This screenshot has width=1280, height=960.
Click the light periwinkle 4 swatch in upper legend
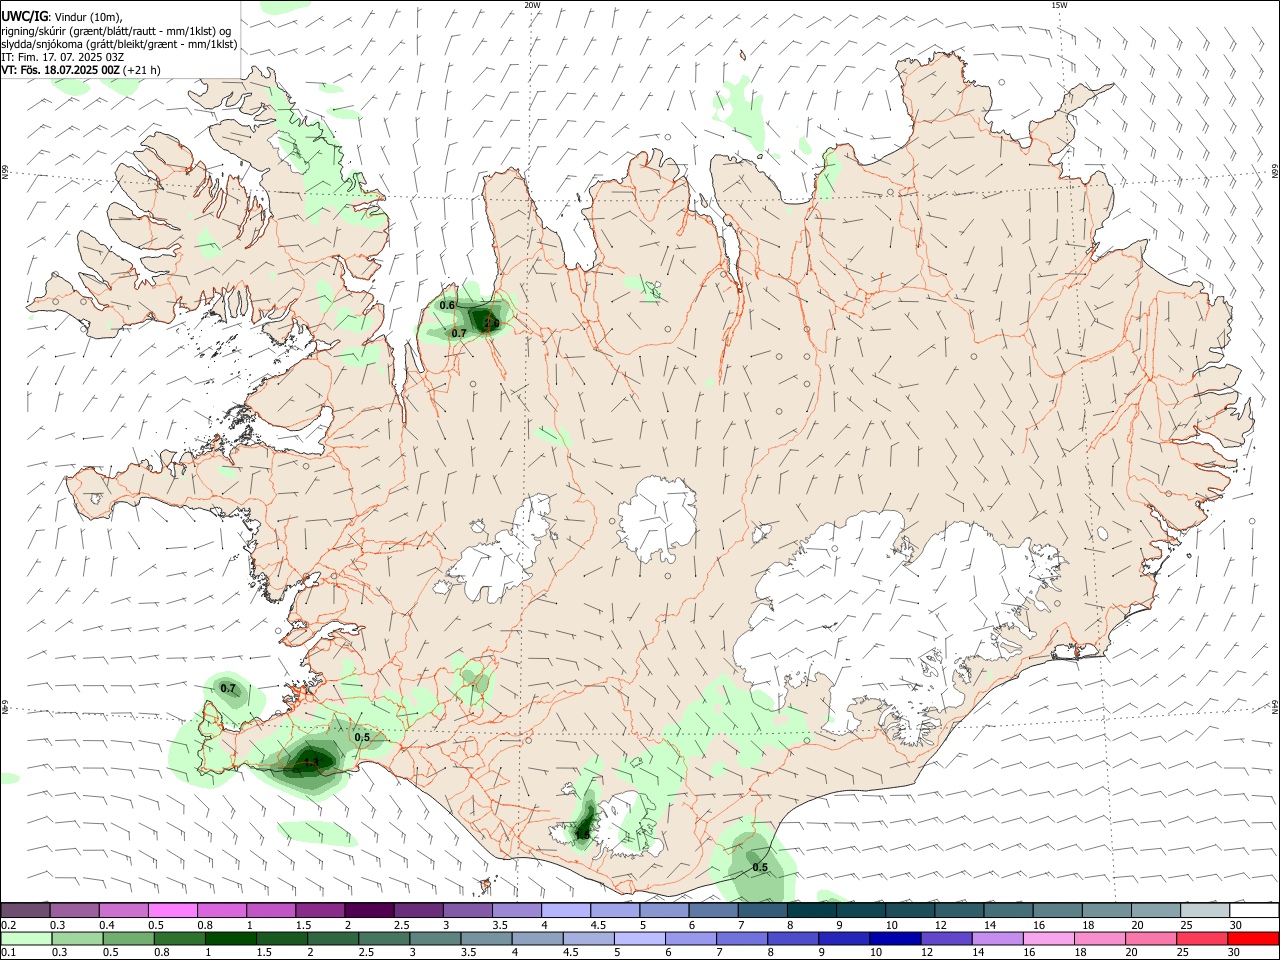[566, 911]
